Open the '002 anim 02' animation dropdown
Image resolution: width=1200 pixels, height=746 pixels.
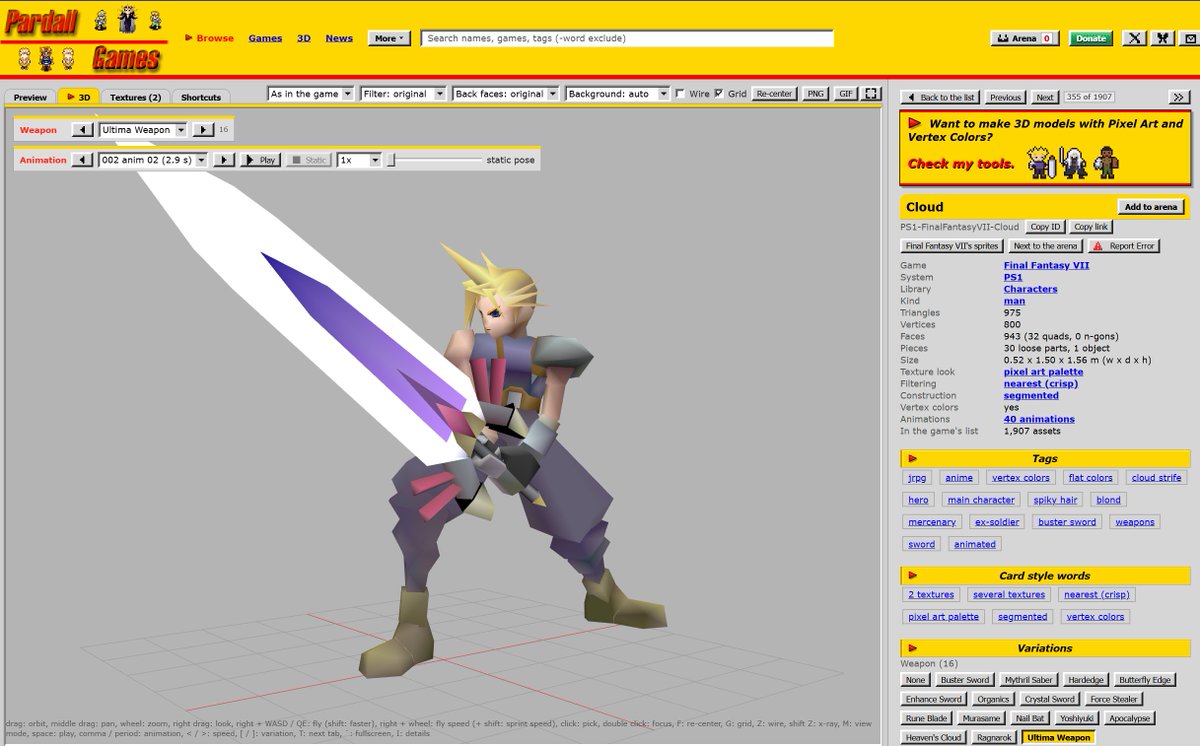(x=153, y=160)
